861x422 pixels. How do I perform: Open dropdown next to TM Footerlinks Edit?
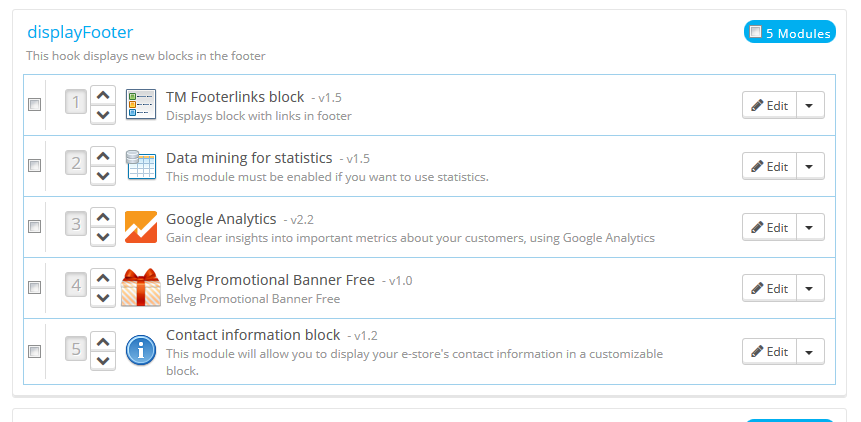[x=810, y=105]
